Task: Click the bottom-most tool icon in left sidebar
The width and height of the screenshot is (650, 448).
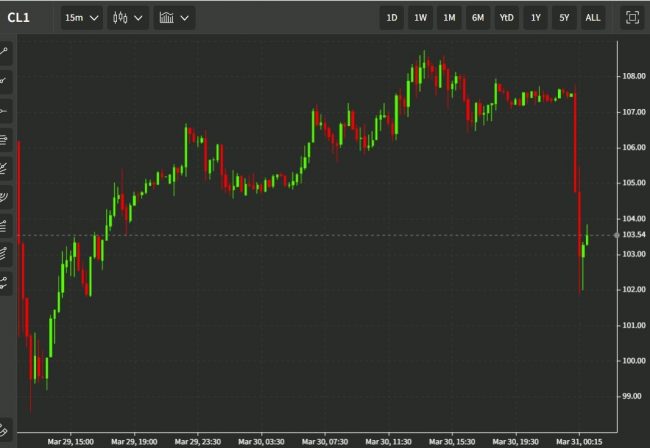Action: 5,426
